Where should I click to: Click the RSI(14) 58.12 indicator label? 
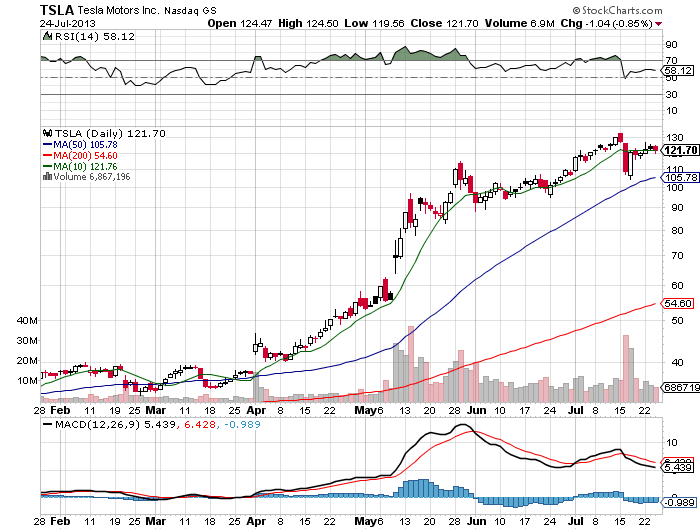coord(95,37)
